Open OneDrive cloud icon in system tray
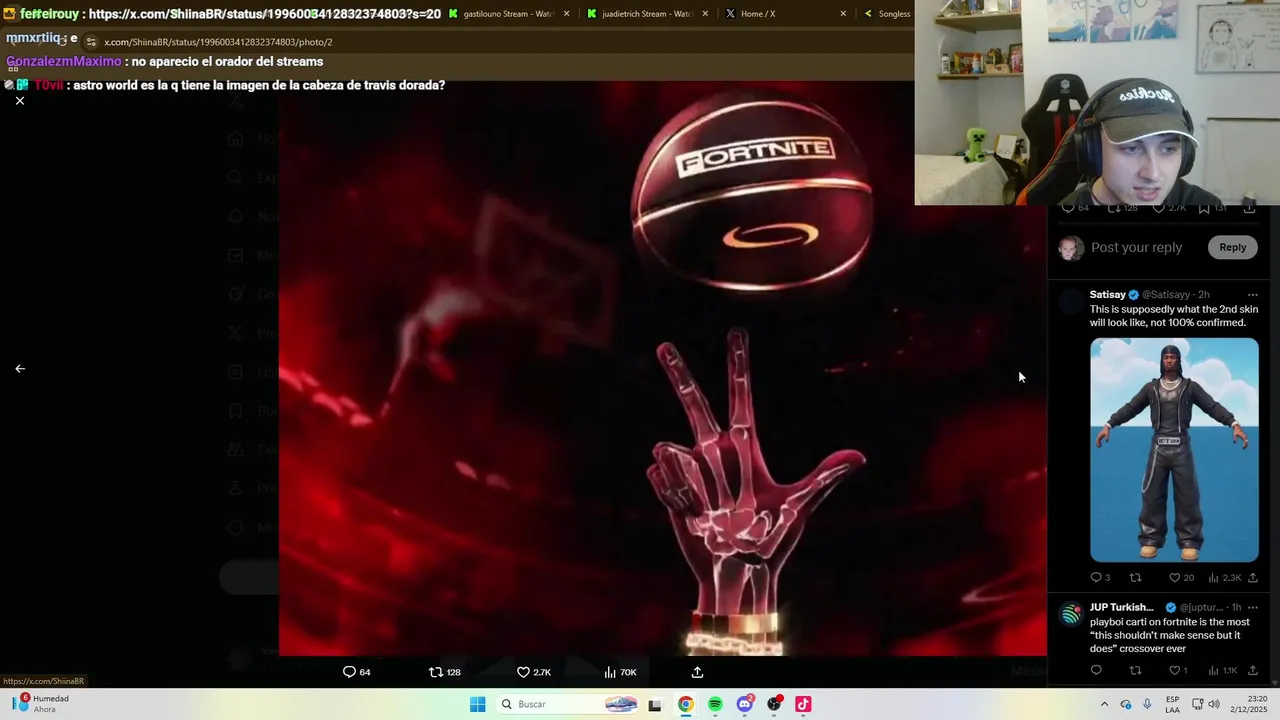1280x720 pixels. coord(1126,704)
